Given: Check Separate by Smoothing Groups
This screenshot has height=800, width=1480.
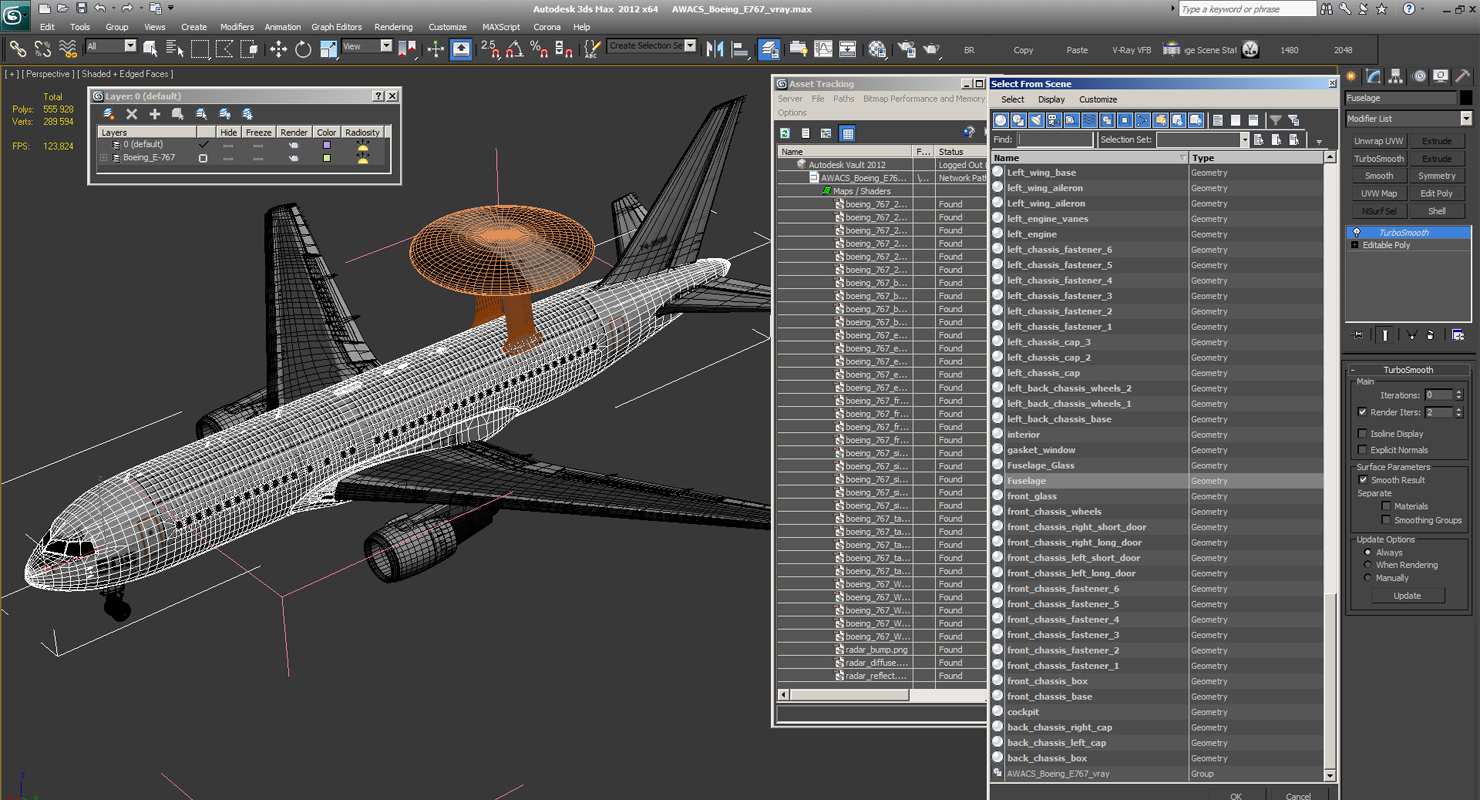Looking at the screenshot, I should click(1386, 520).
